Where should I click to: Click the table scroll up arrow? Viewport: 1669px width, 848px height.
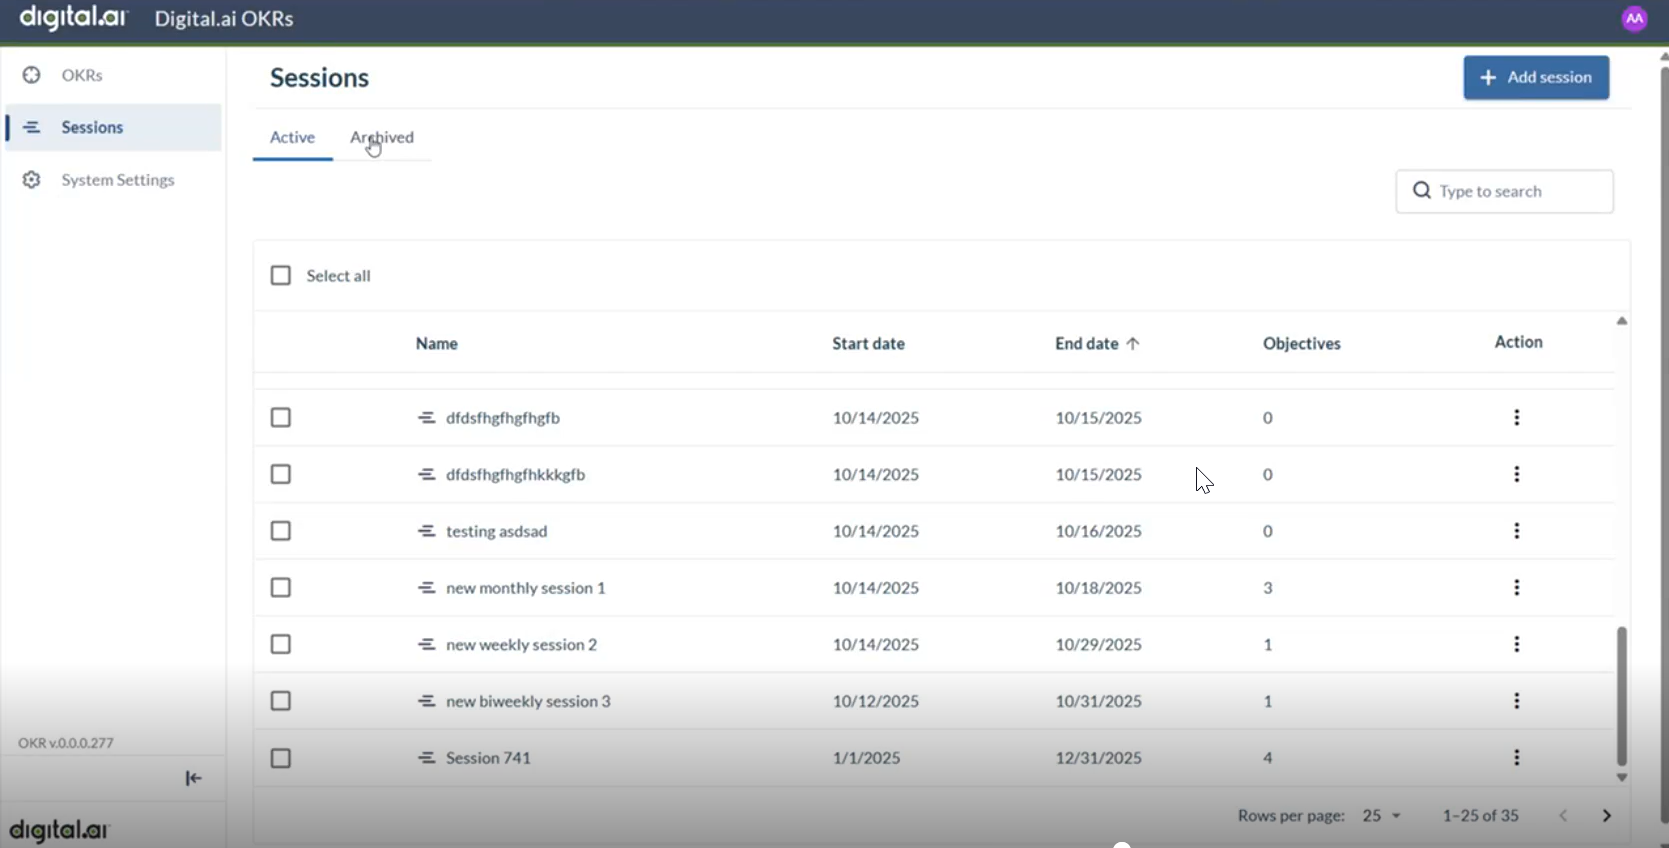(1621, 321)
